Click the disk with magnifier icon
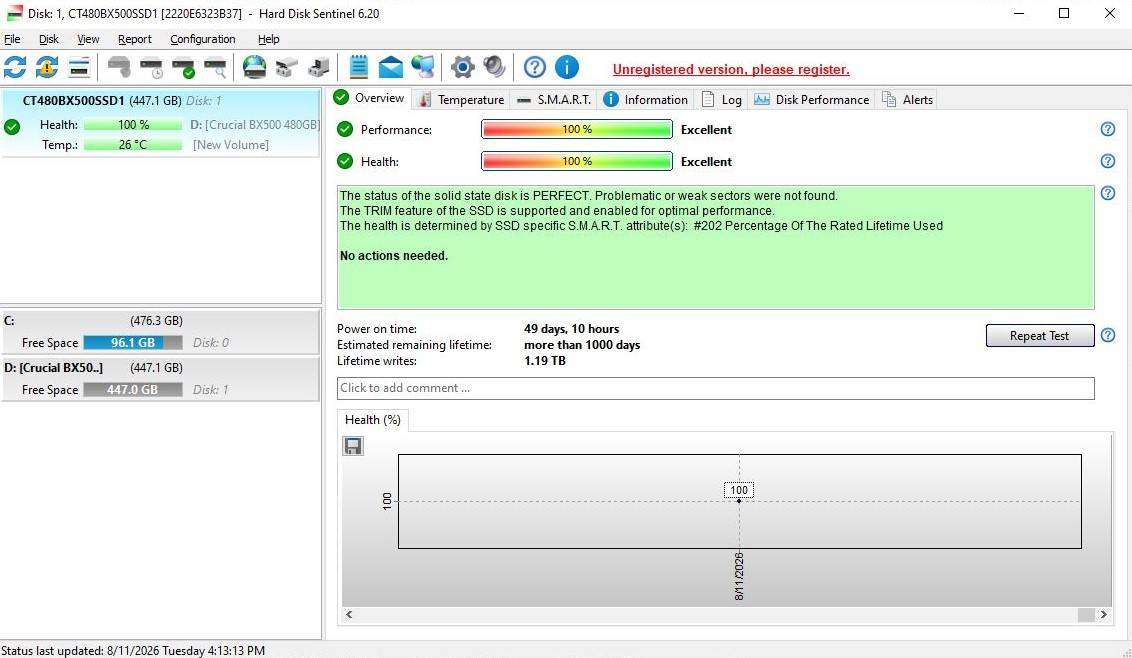This screenshot has height=658, width=1132. [215, 67]
